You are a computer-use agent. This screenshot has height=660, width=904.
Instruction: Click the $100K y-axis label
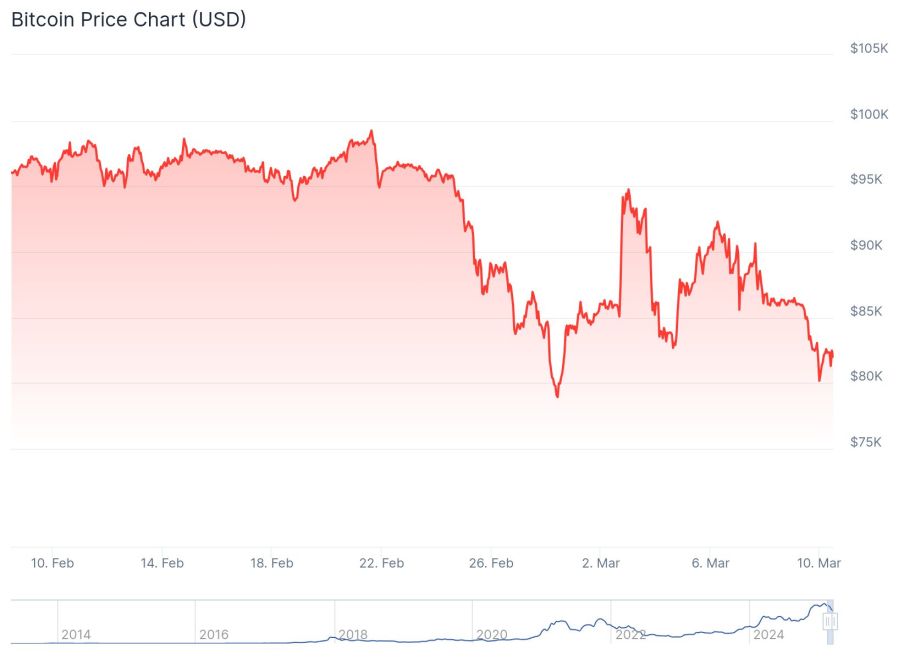click(x=867, y=114)
